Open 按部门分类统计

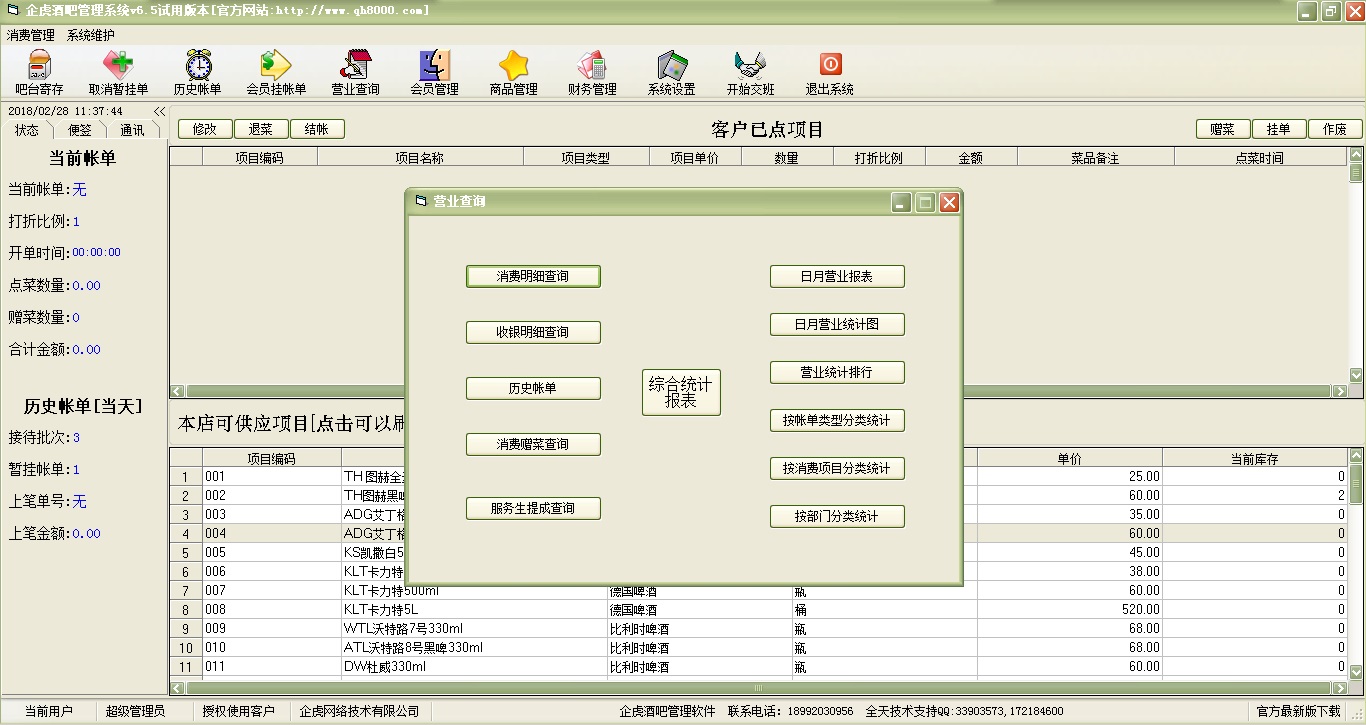pyautogui.click(x=837, y=516)
